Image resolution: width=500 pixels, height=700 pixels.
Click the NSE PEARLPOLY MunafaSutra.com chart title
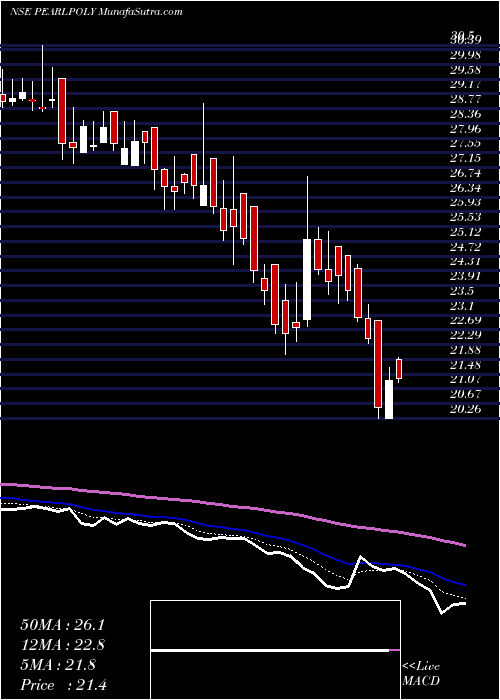[x=96, y=12]
